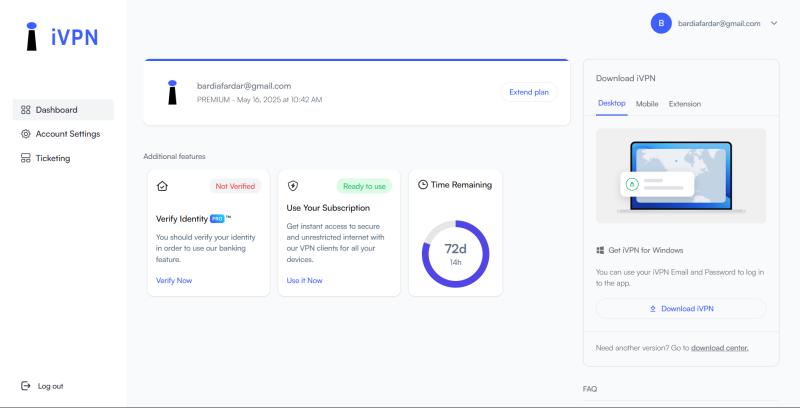This screenshot has width=800, height=408.
Task: Click the FAQ heading
Action: pyautogui.click(x=590, y=389)
